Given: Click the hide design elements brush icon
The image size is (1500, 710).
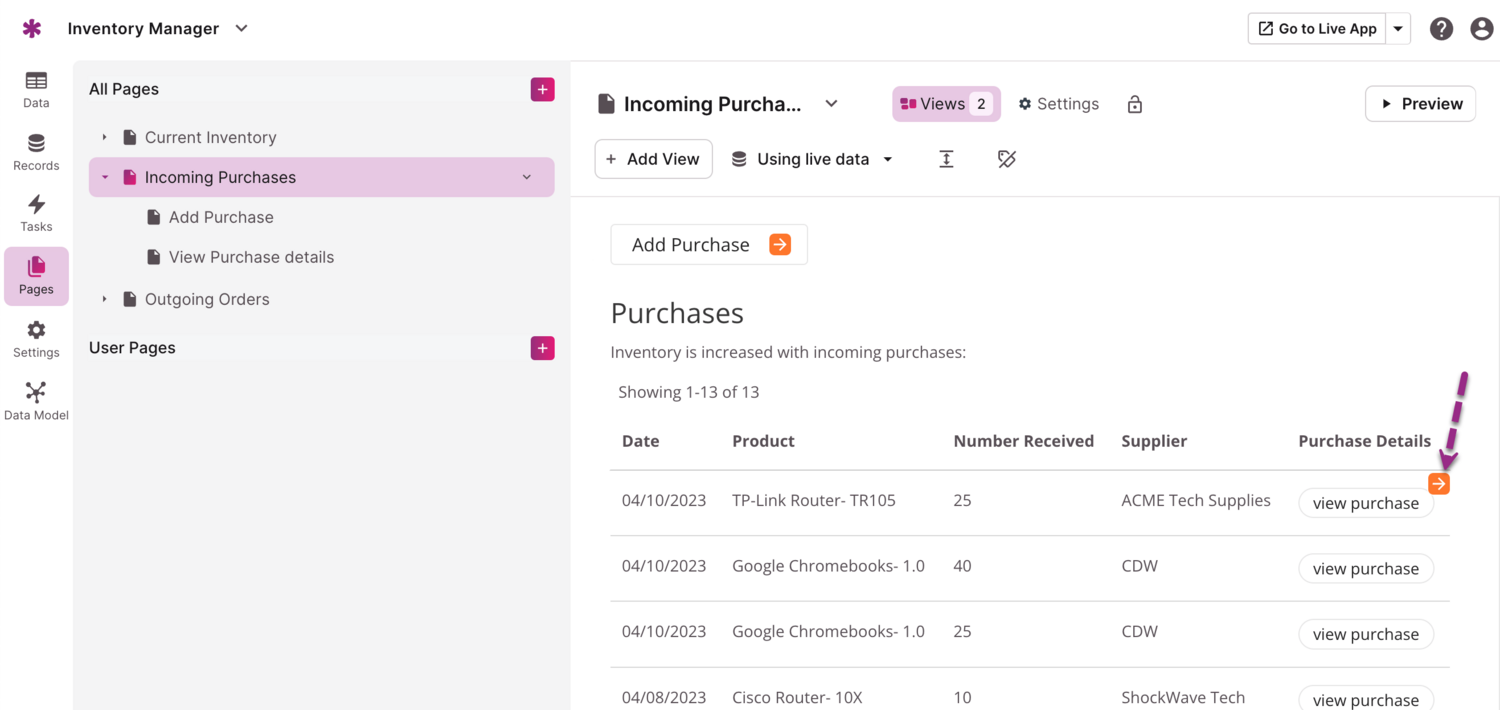Looking at the screenshot, I should pos(1006,159).
